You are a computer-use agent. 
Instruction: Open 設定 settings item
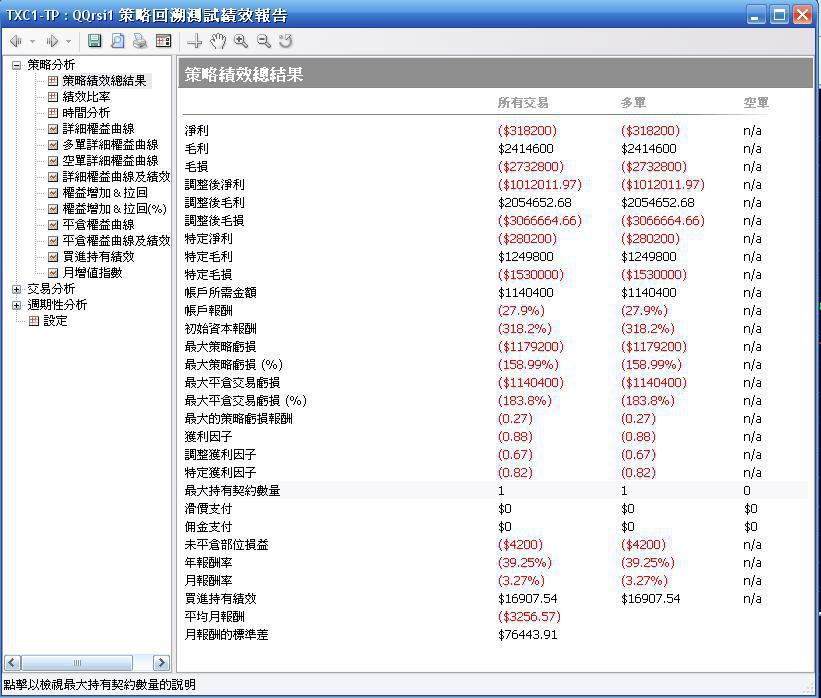tap(56, 321)
